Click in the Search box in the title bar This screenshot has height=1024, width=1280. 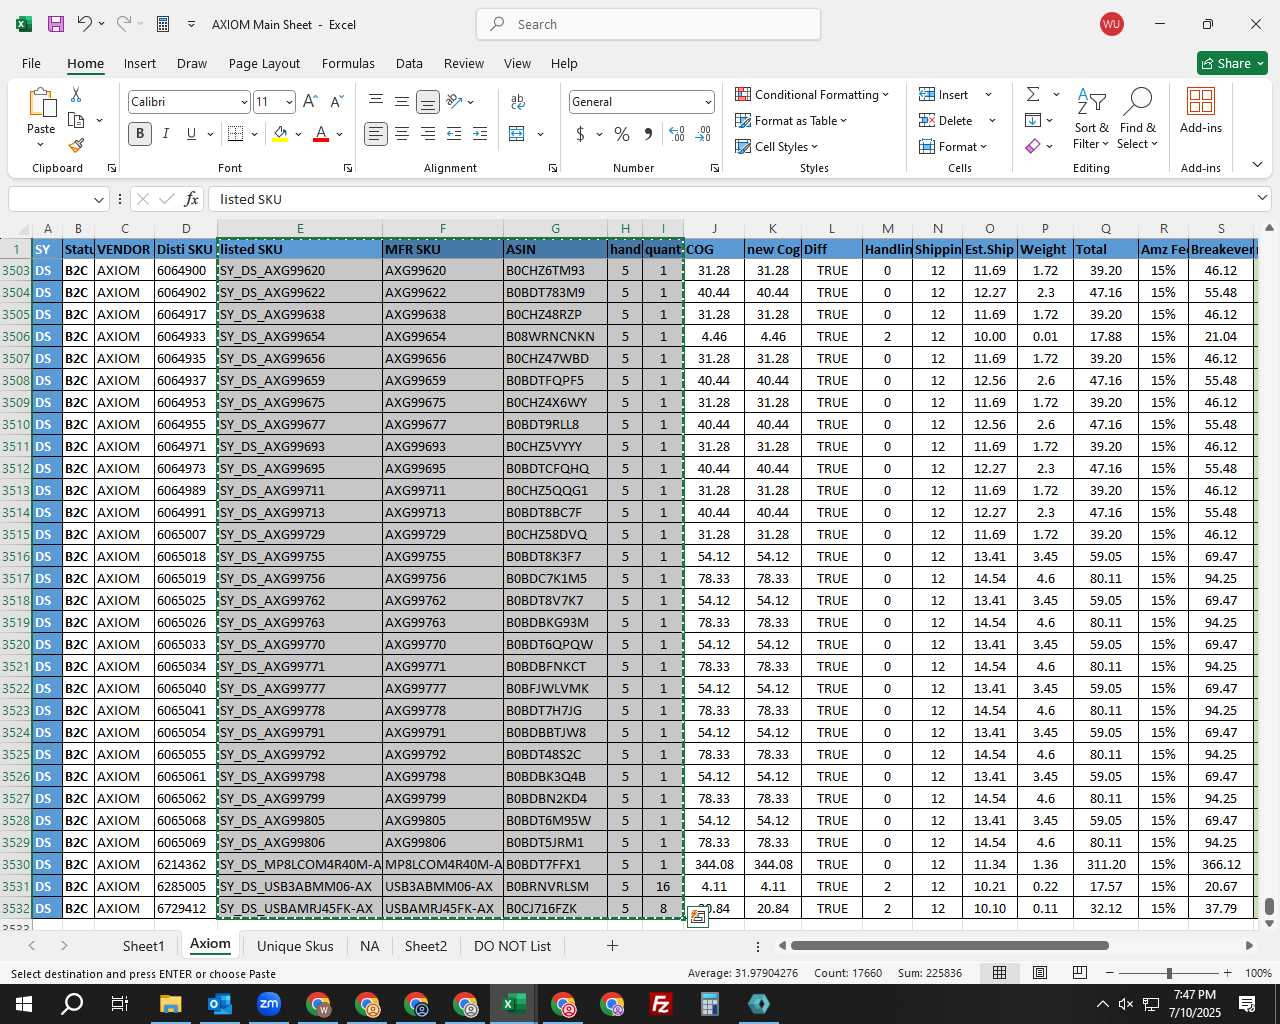648,24
